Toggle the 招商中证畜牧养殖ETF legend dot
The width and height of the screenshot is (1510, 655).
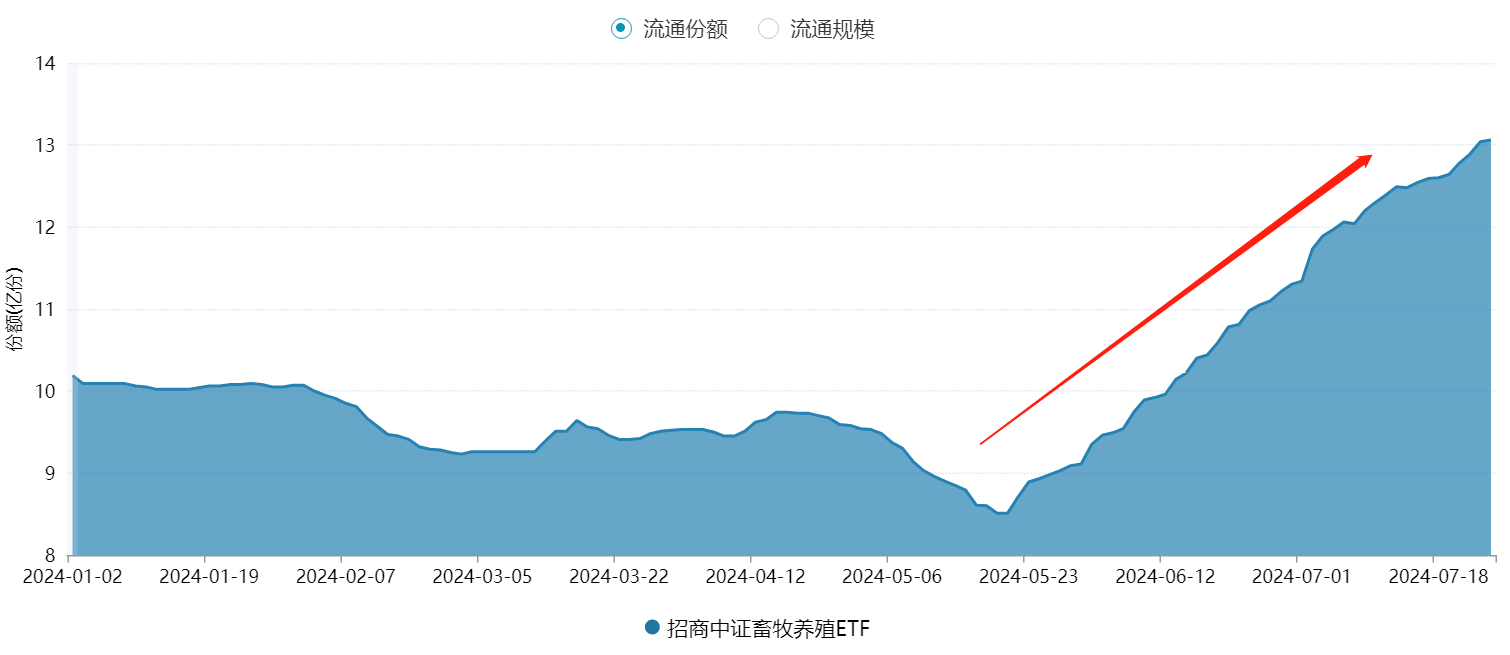(653, 627)
